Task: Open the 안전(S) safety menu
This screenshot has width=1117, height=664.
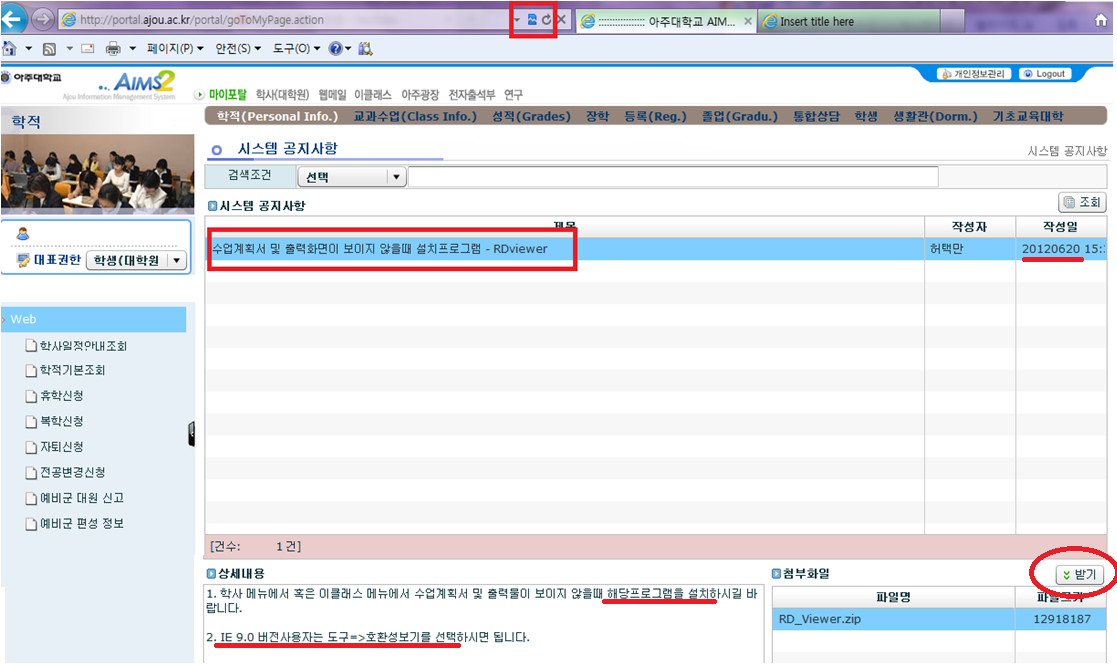Action: coord(238,48)
